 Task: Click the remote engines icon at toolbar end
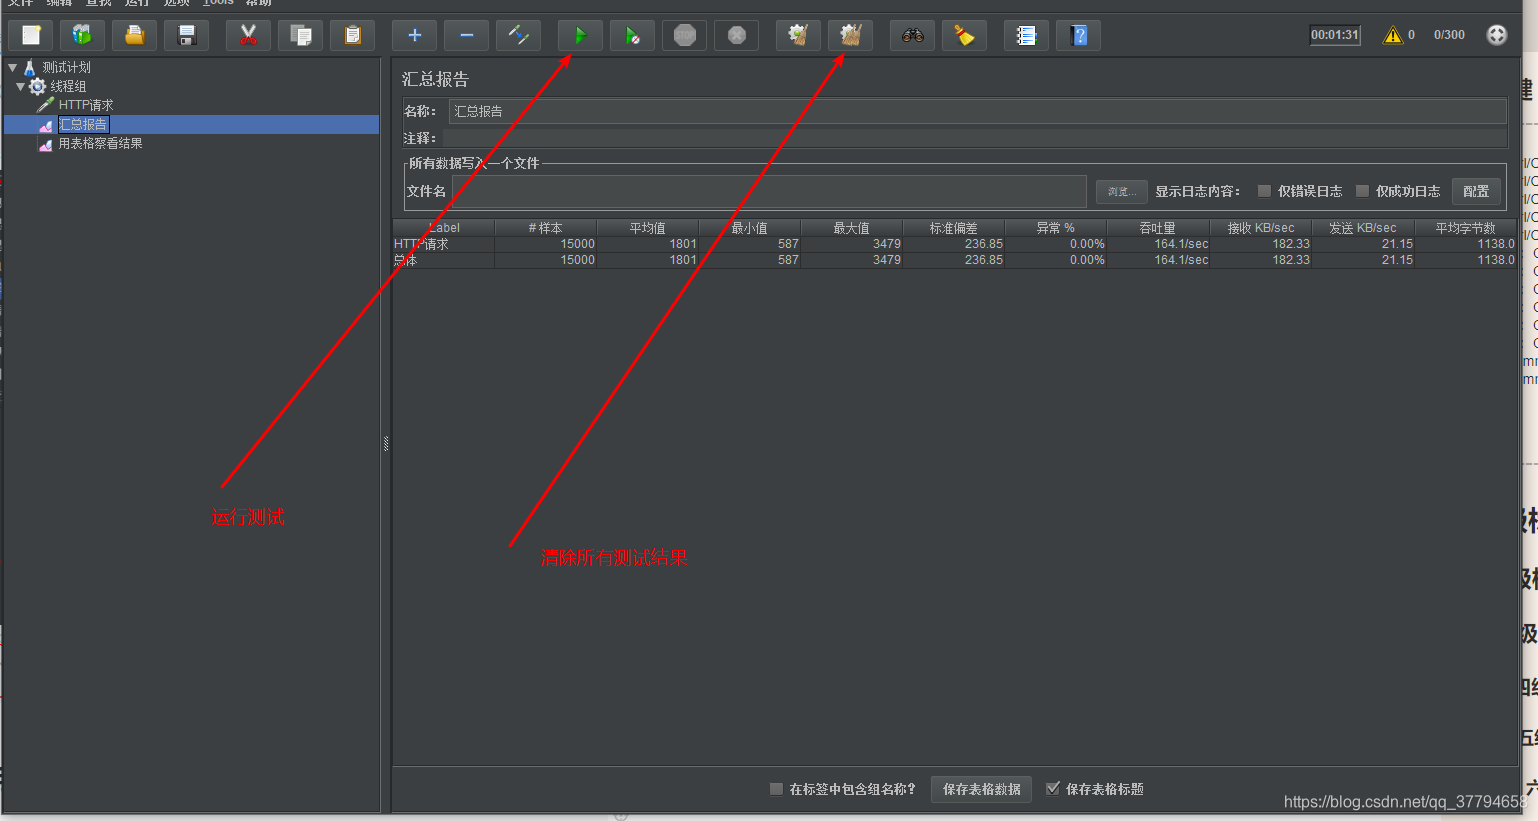(x=1497, y=35)
